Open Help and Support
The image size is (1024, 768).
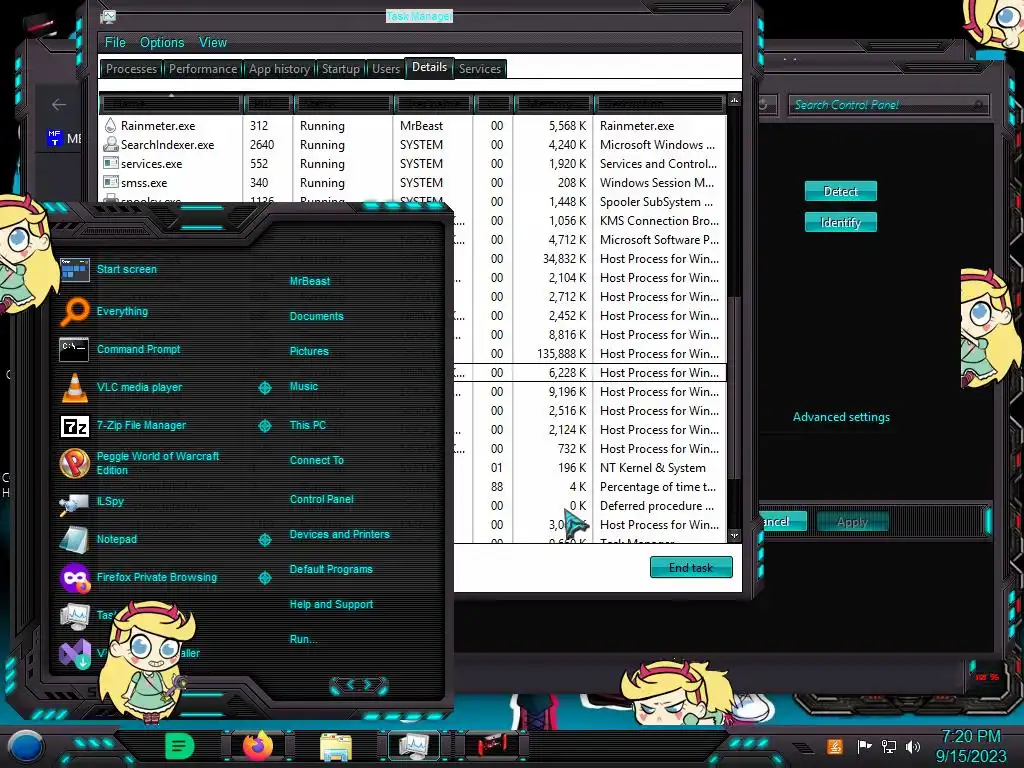(x=331, y=604)
